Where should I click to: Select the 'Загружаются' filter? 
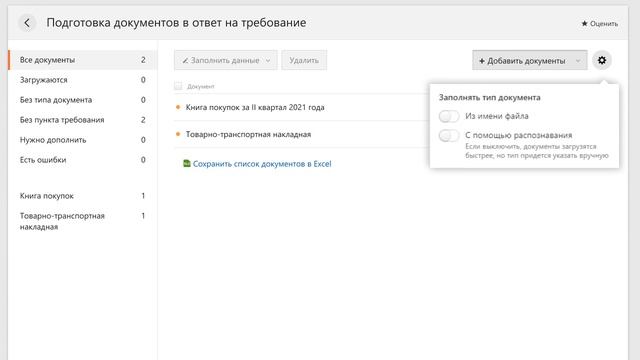tap(82, 80)
